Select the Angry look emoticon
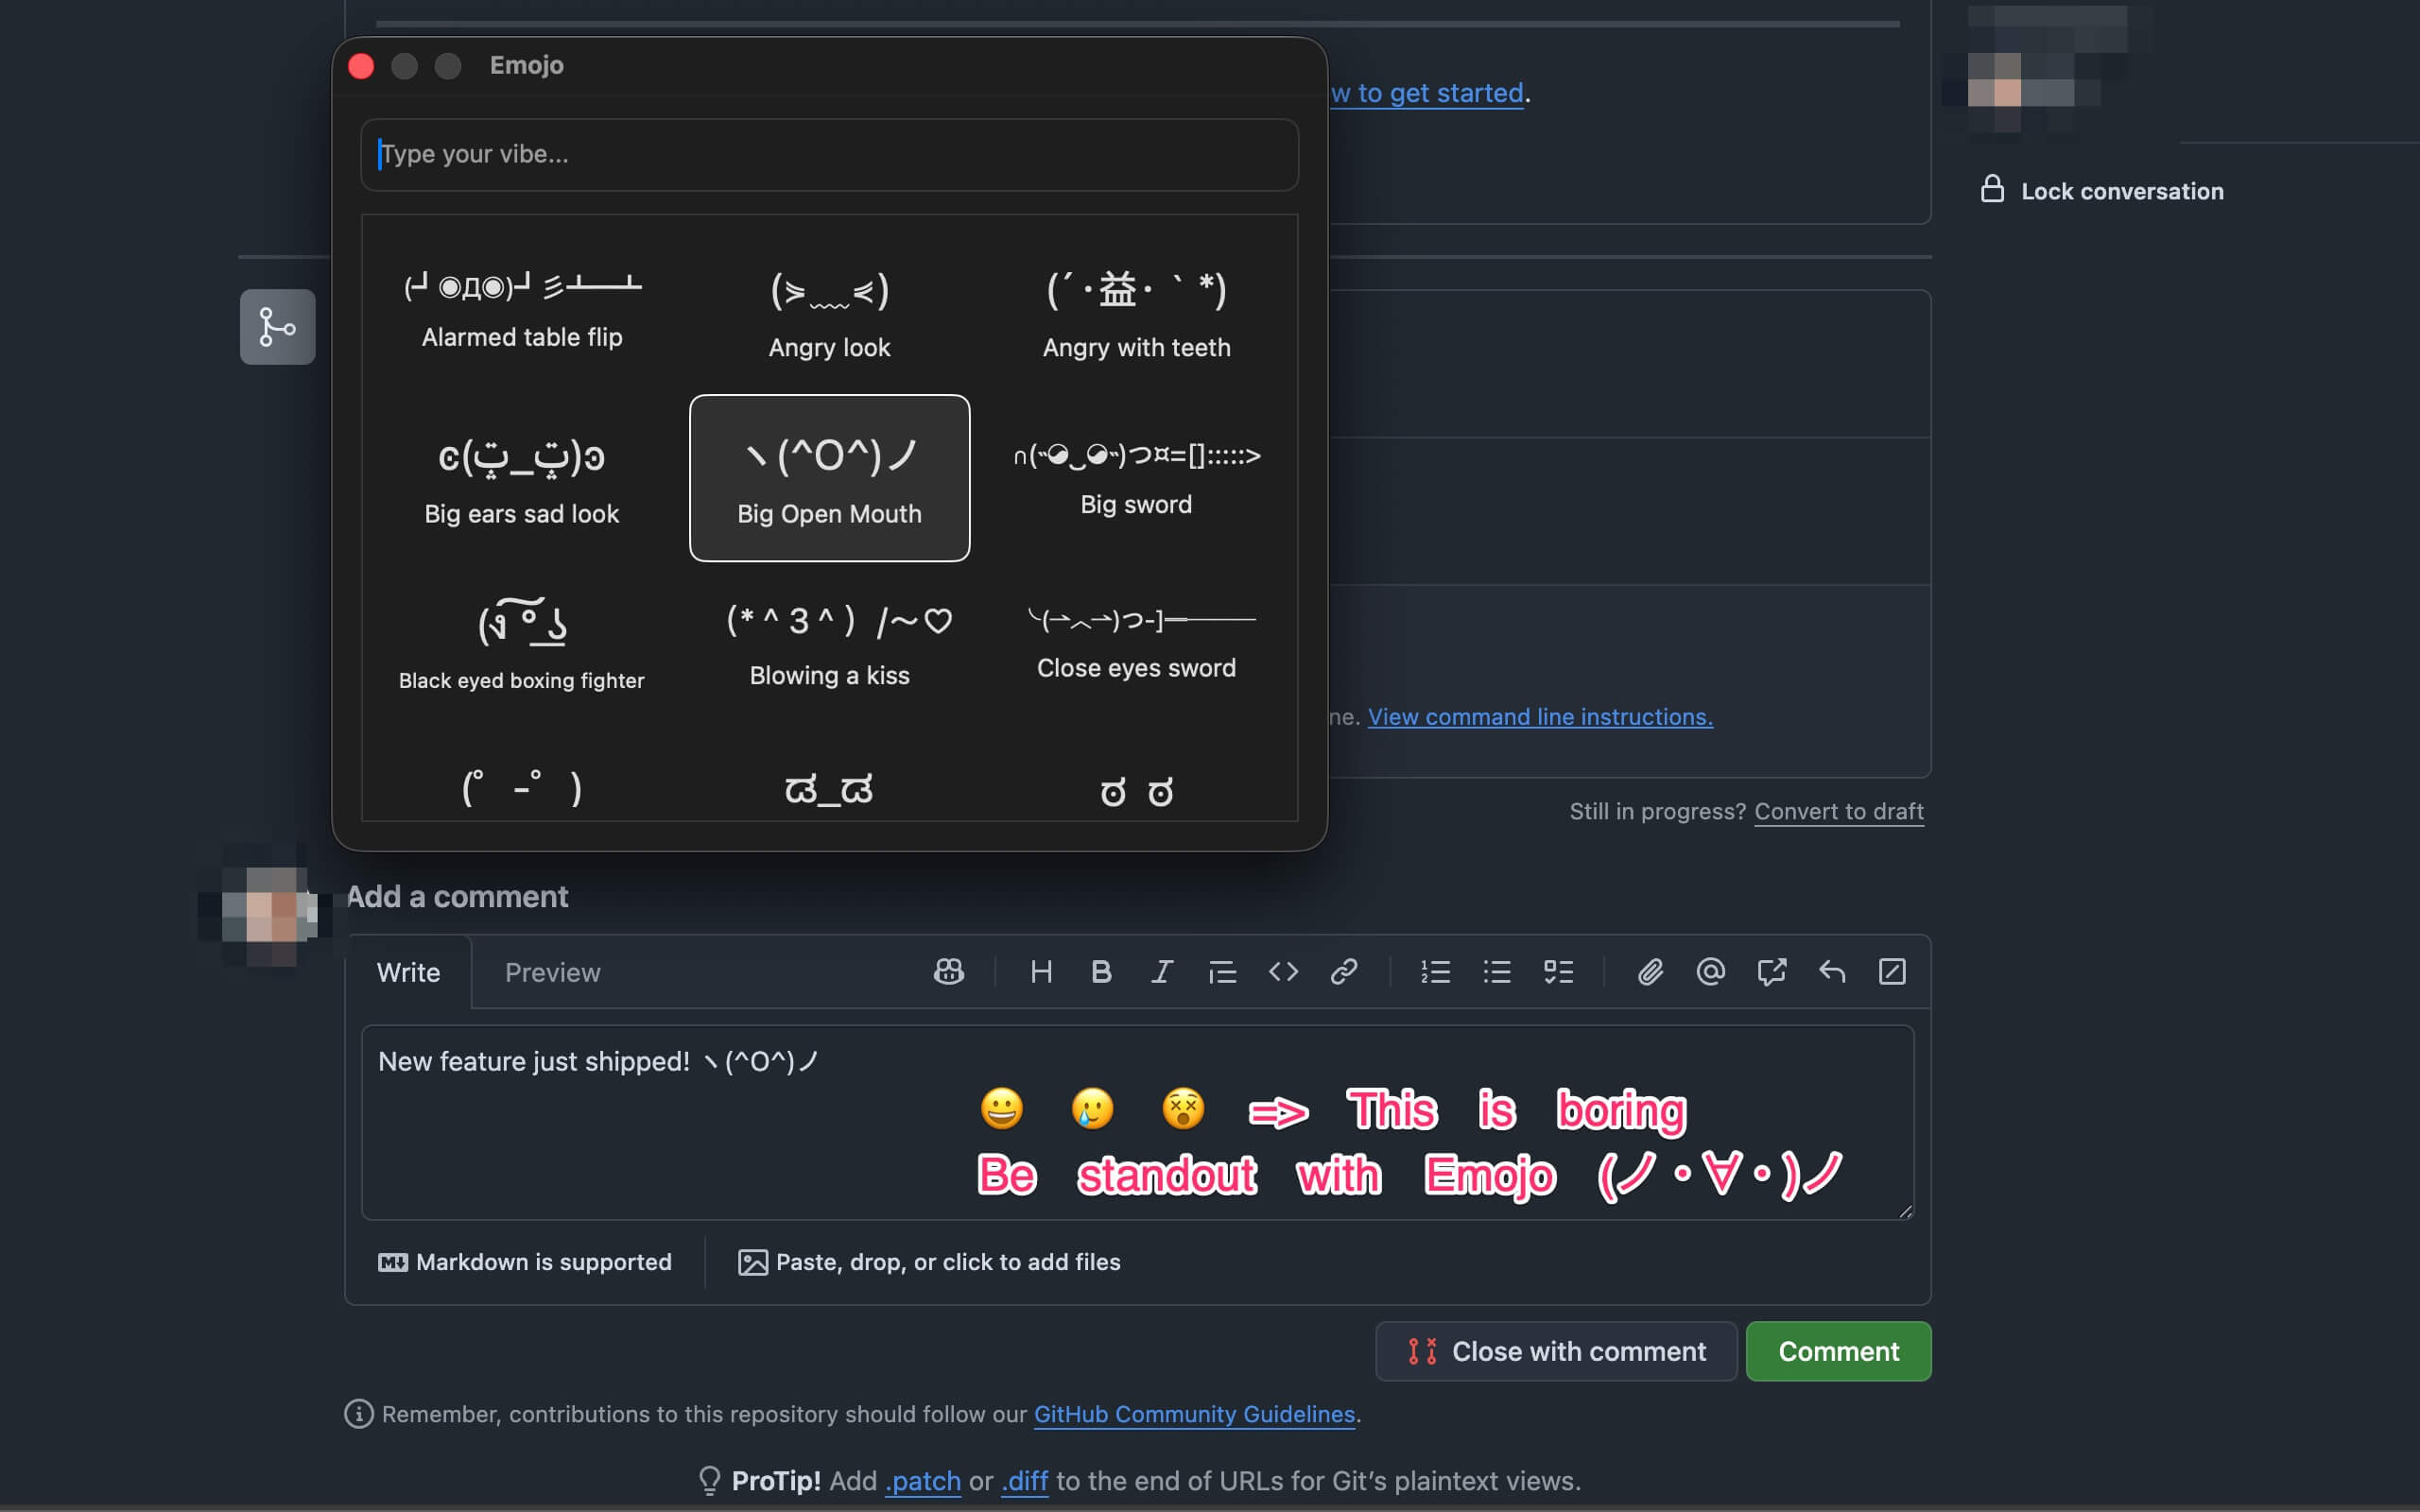Viewport: 2420px width, 1512px height. point(829,315)
